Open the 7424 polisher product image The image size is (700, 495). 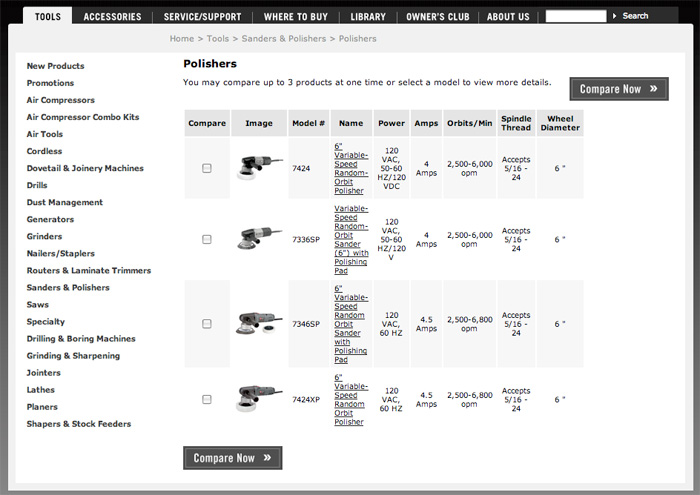pyautogui.click(x=259, y=167)
